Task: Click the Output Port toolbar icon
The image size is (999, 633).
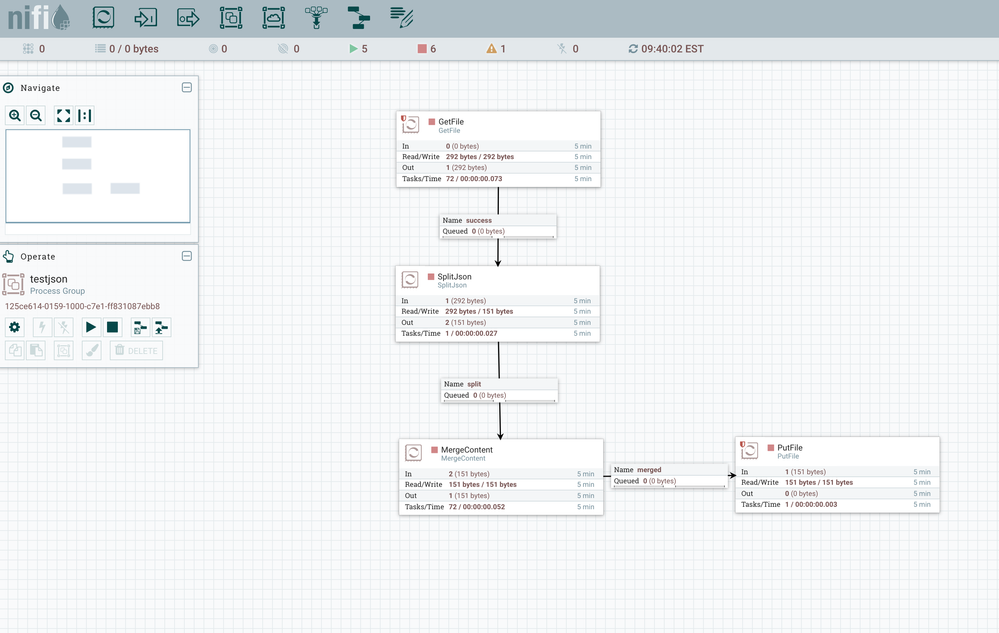Action: click(188, 17)
